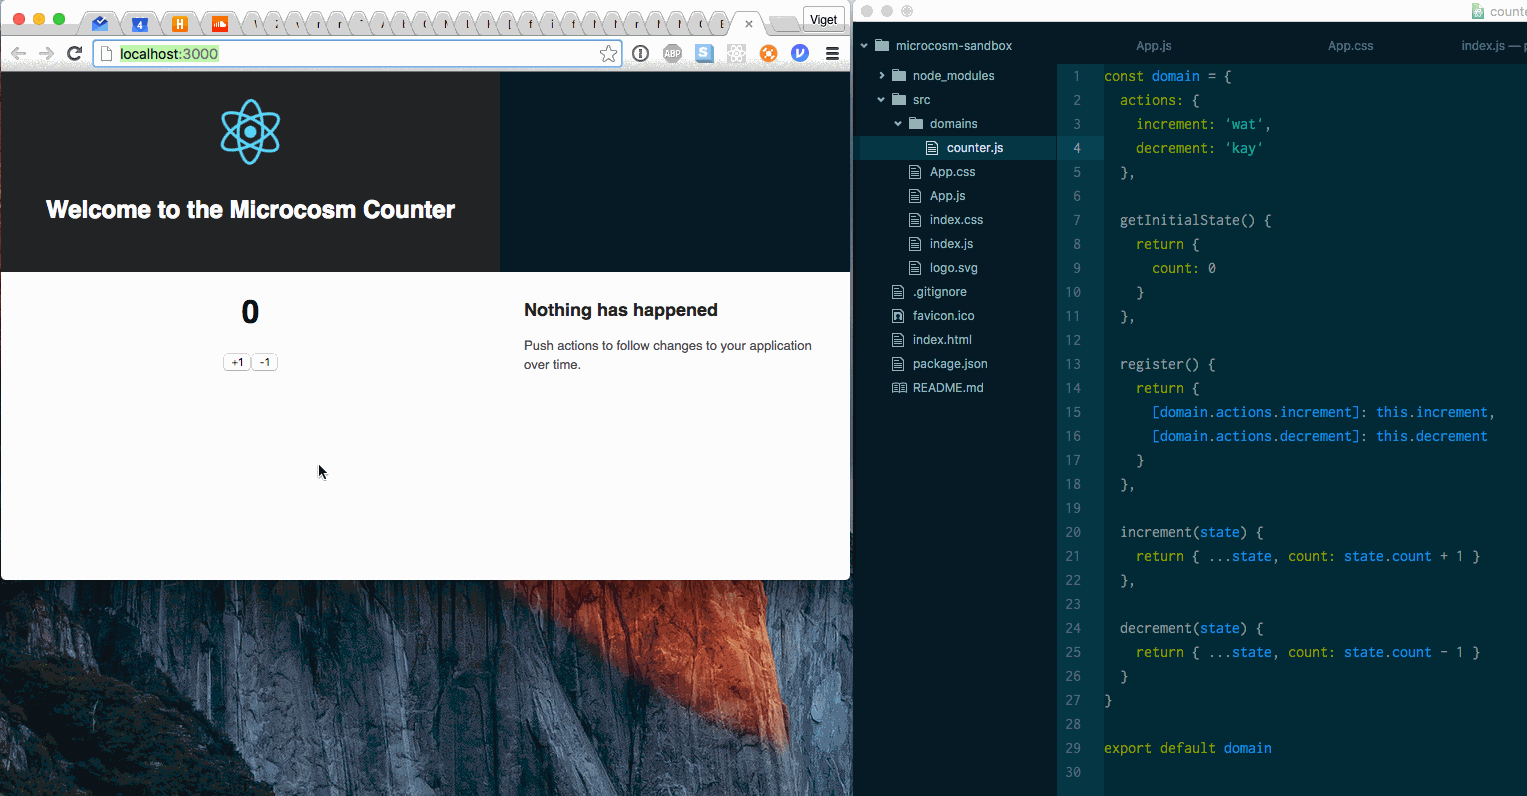Reload the localhost page

coord(74,54)
